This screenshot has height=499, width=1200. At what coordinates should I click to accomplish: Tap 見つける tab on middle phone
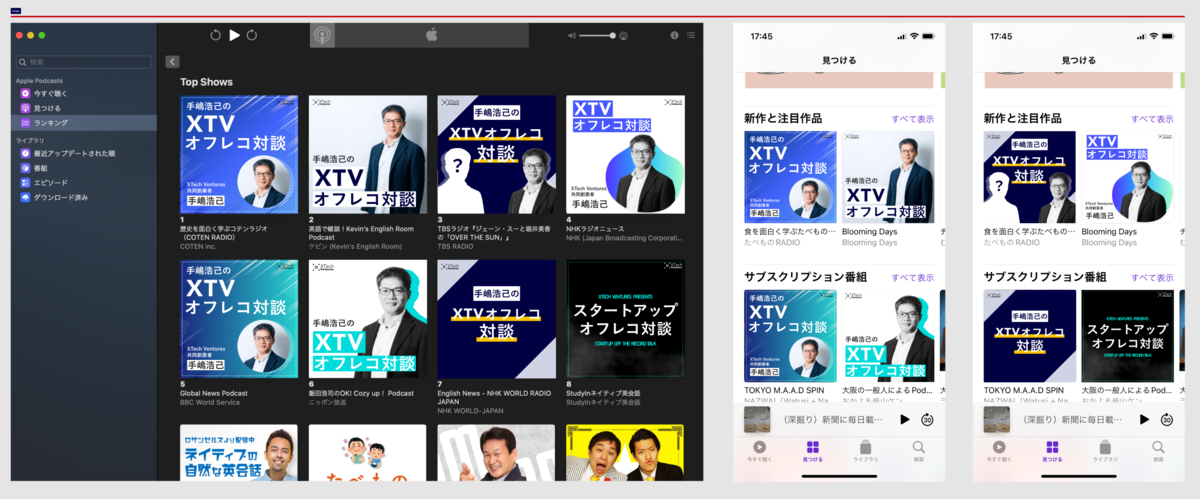click(x=813, y=451)
